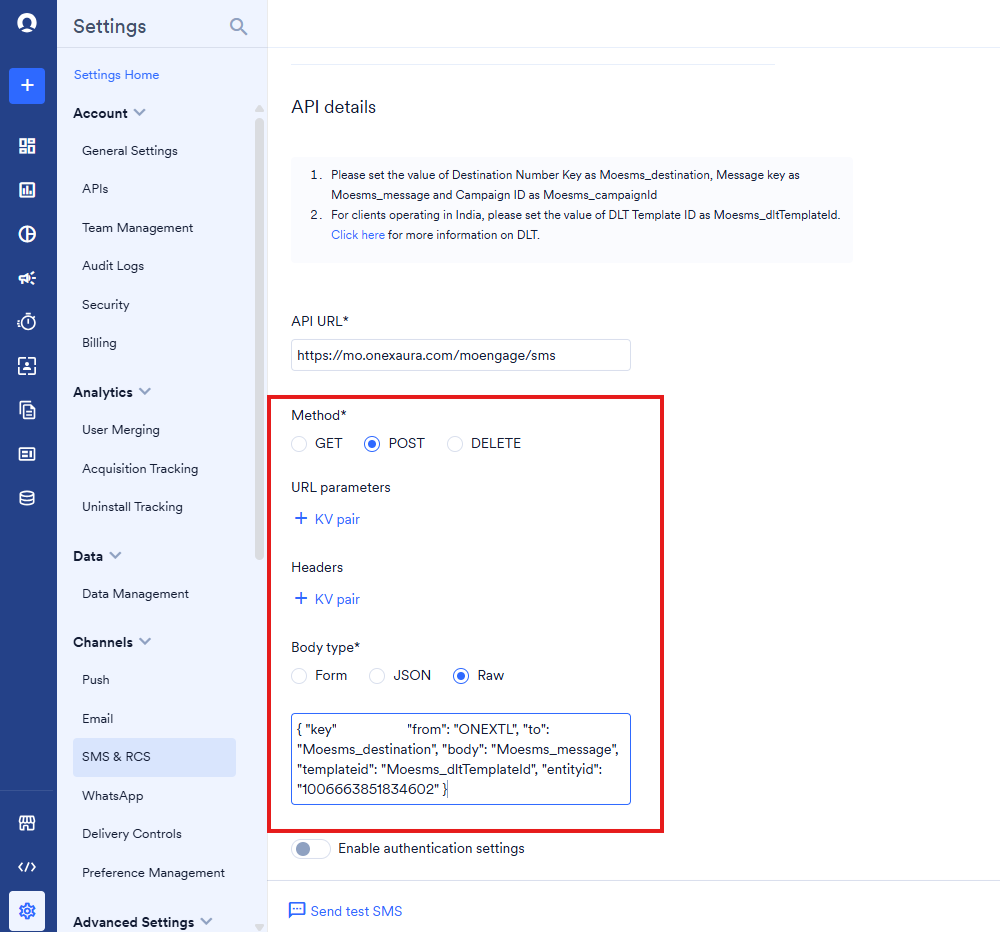
Task: Open the database stack icon
Action: point(27,498)
